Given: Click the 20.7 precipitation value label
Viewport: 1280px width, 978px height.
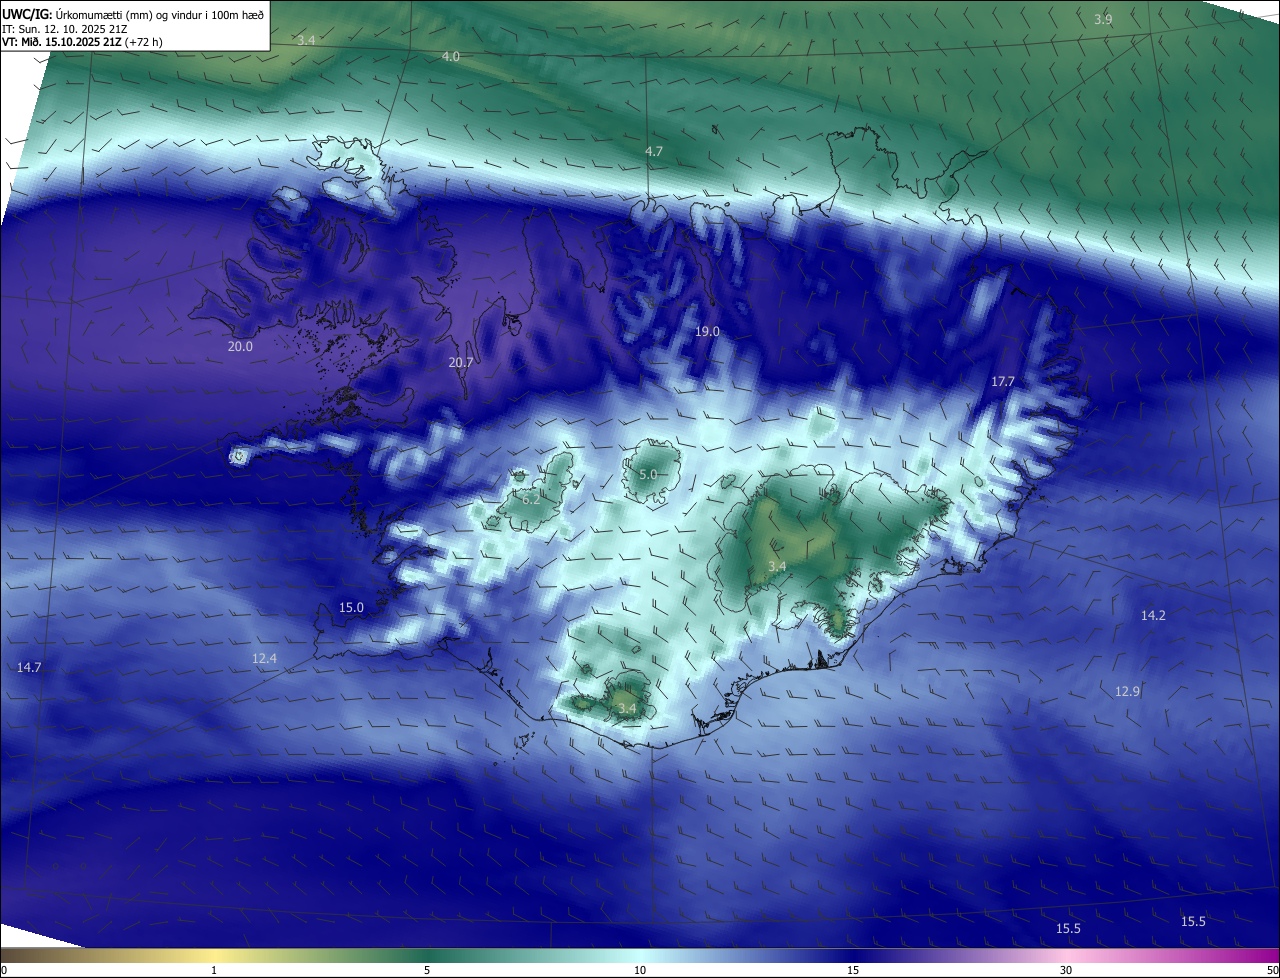Looking at the screenshot, I should click(460, 363).
